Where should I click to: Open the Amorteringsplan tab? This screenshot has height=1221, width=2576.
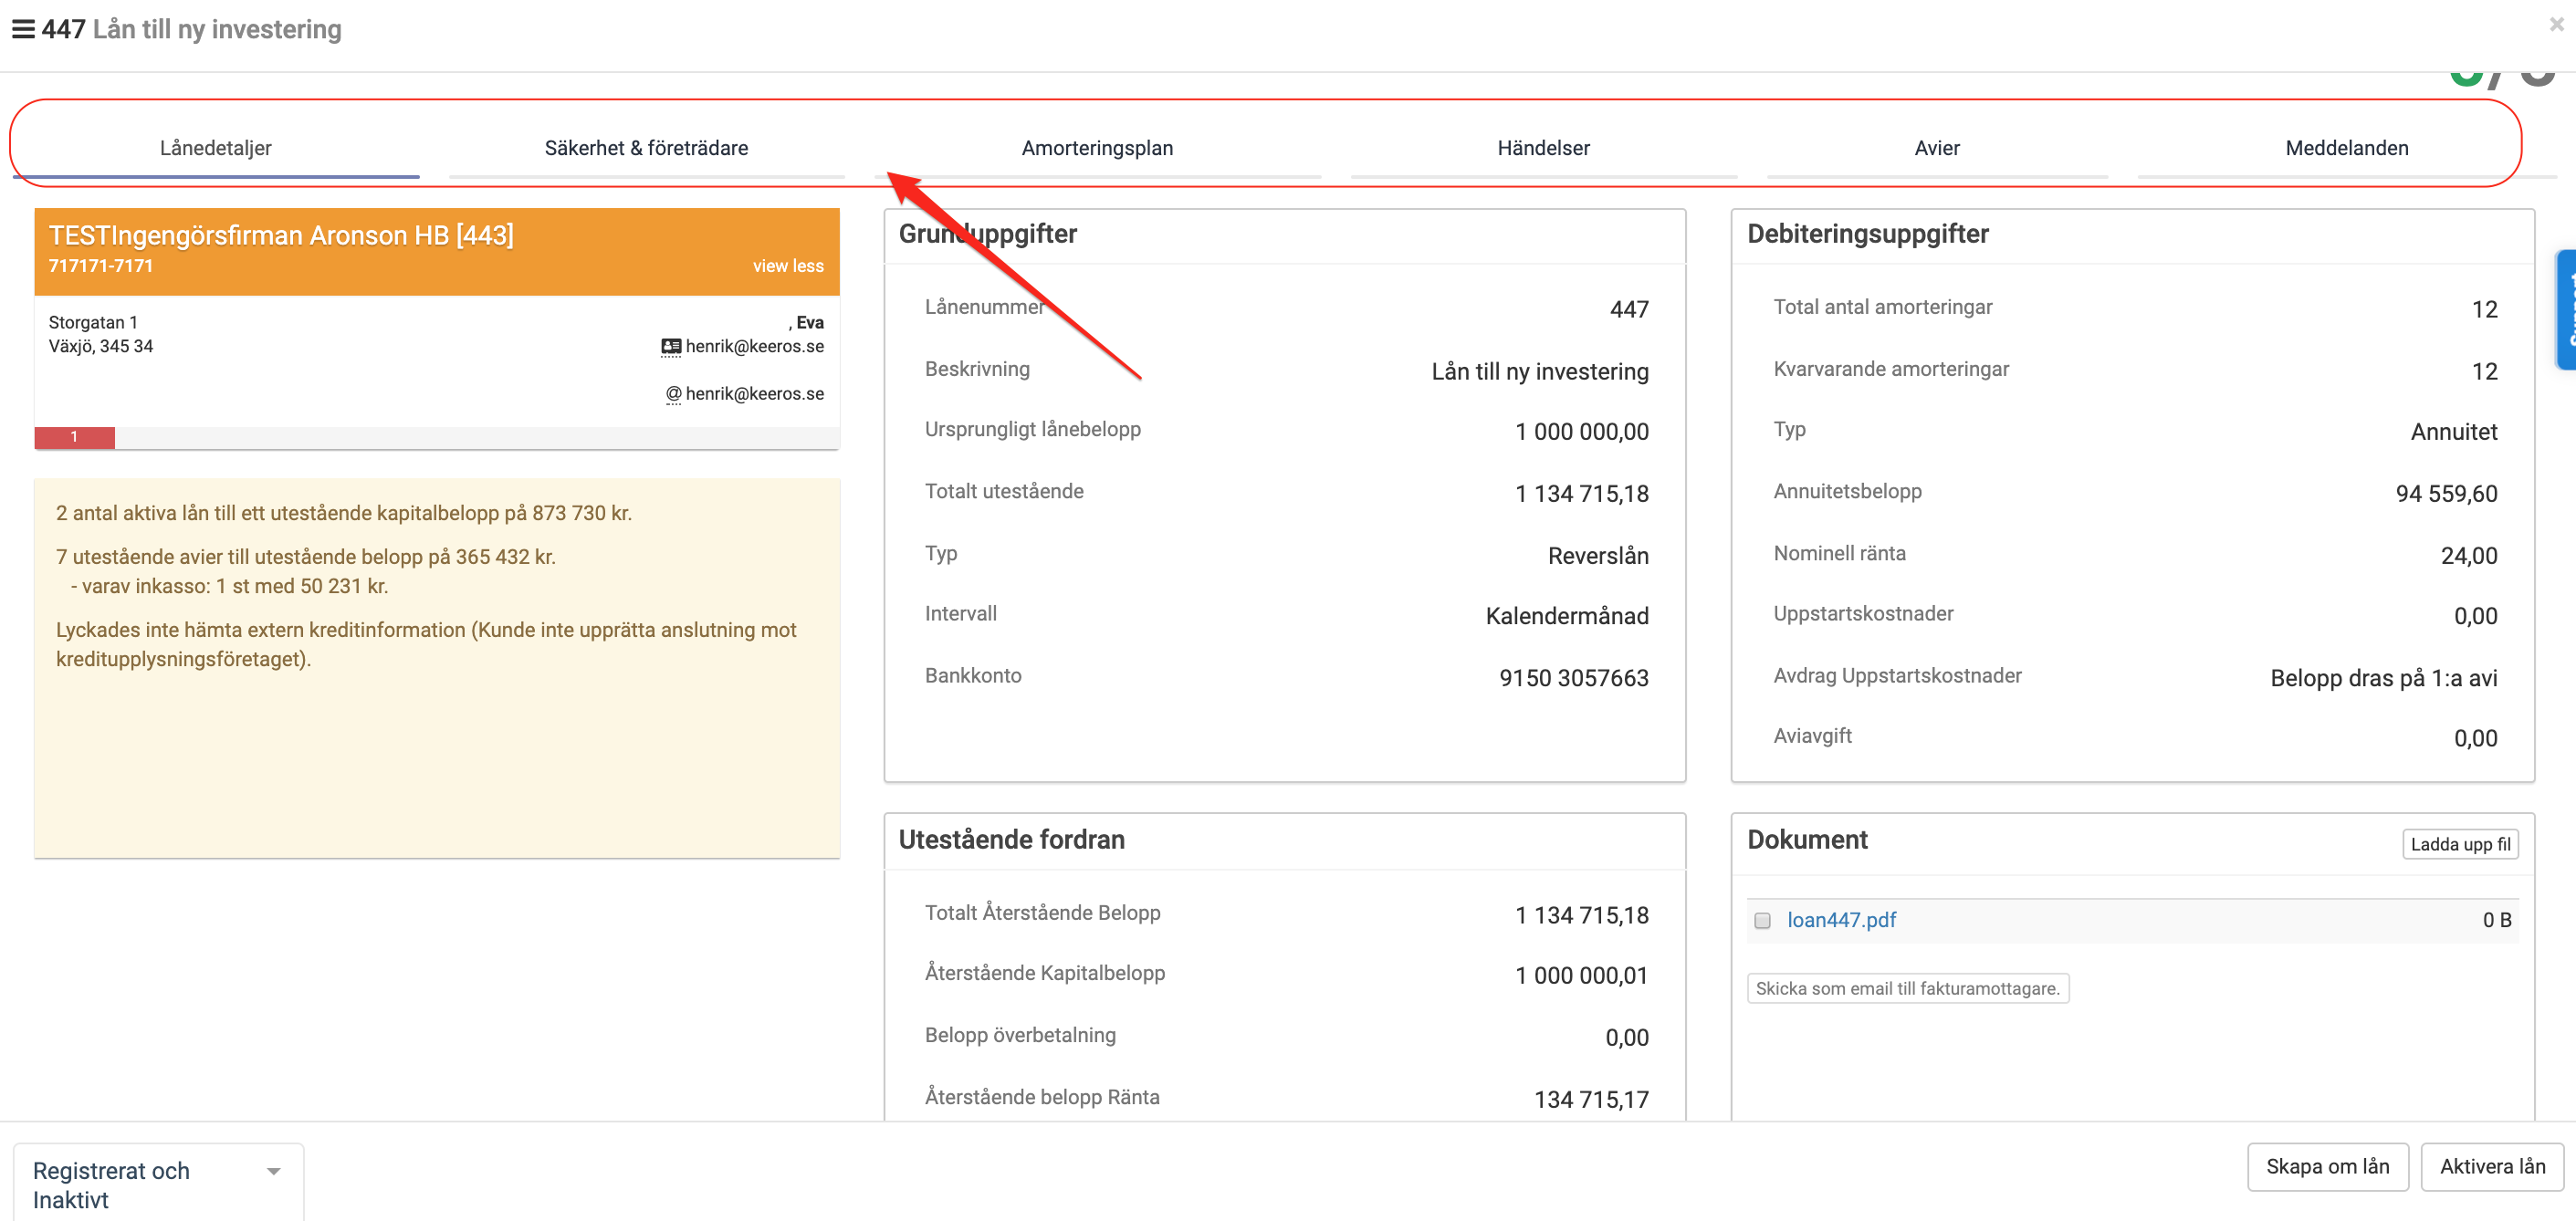click(1097, 148)
